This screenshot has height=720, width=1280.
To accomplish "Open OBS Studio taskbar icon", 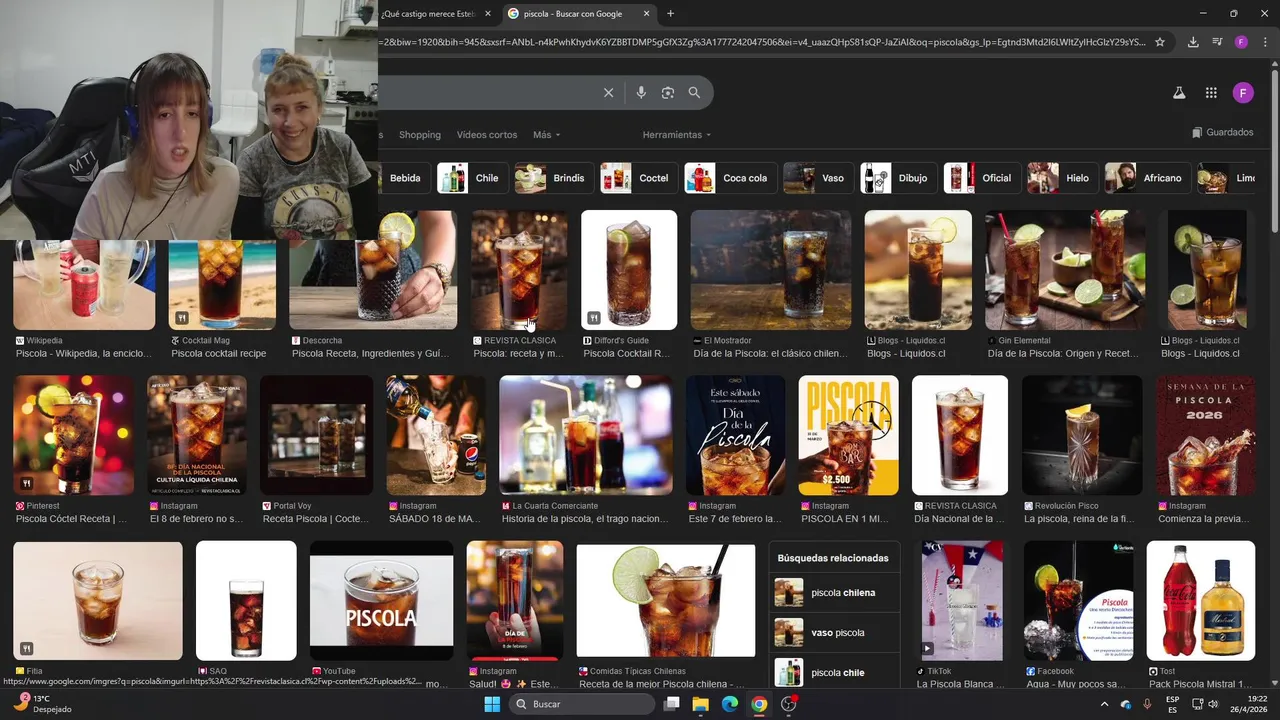I will tap(789, 704).
